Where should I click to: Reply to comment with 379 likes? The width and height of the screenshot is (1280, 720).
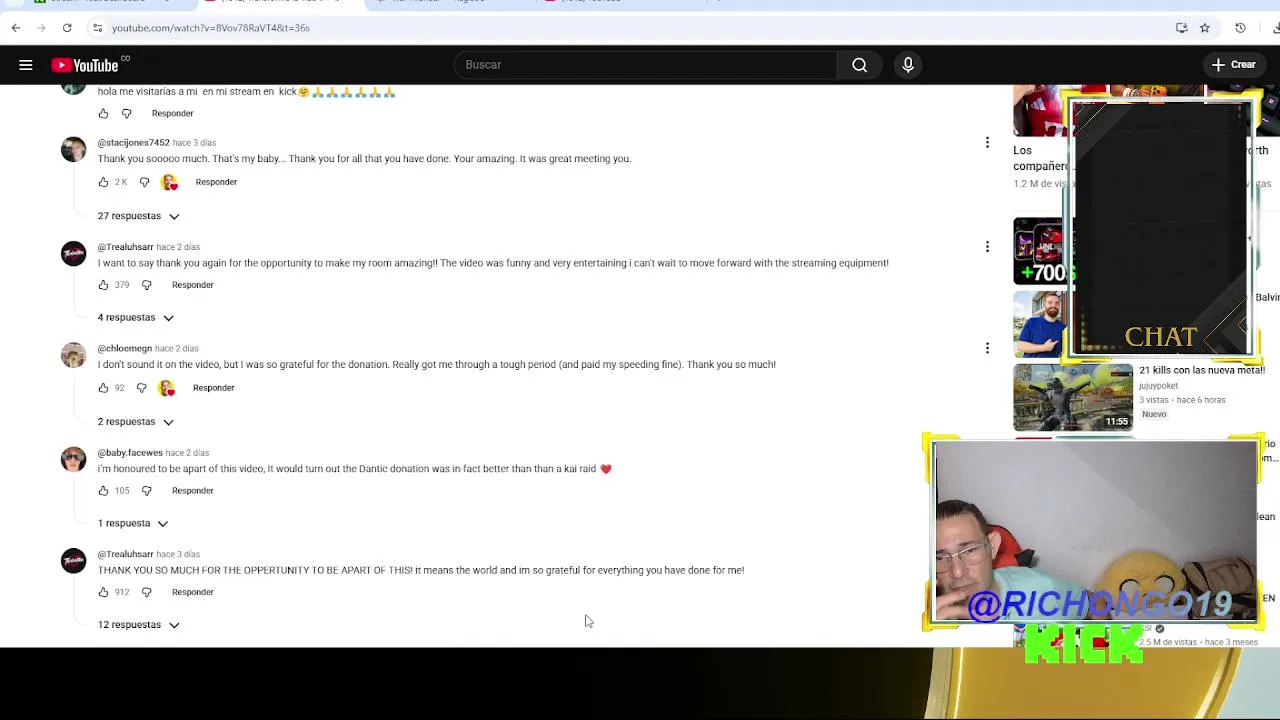click(192, 285)
